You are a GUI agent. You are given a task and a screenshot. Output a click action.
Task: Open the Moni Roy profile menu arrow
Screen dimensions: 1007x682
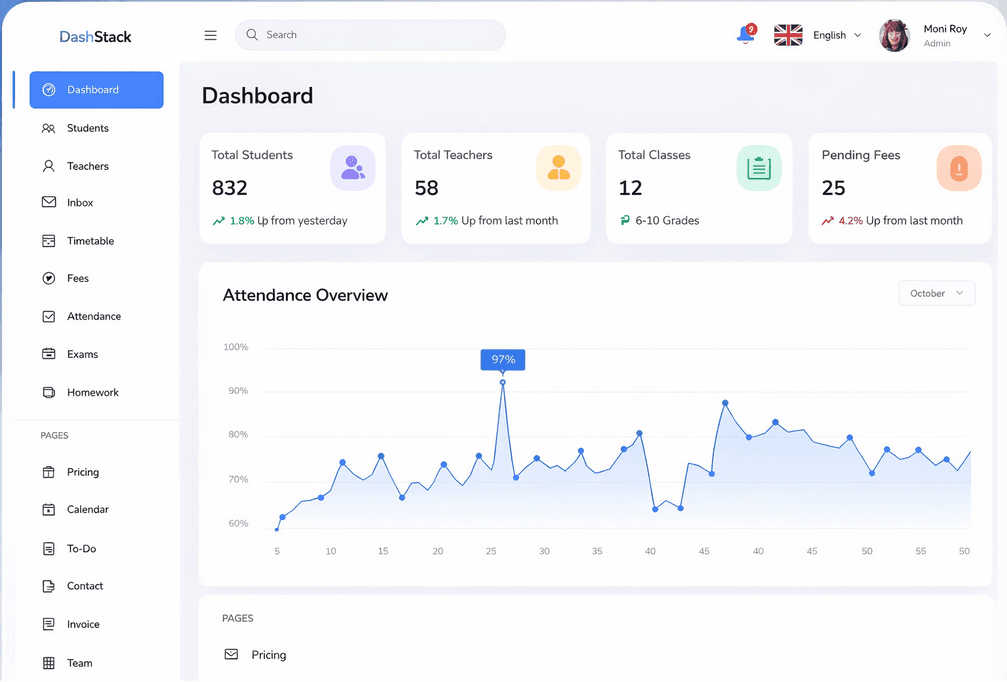[x=987, y=36]
